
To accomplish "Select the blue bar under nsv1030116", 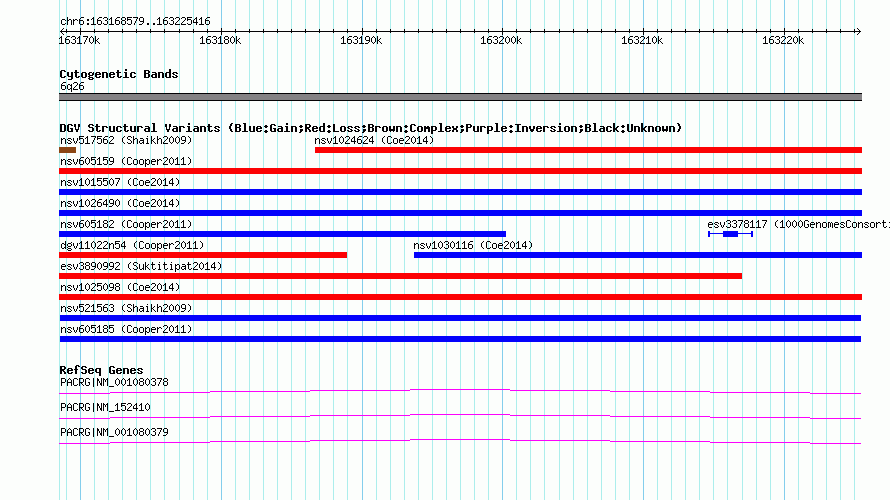I will (638, 255).
